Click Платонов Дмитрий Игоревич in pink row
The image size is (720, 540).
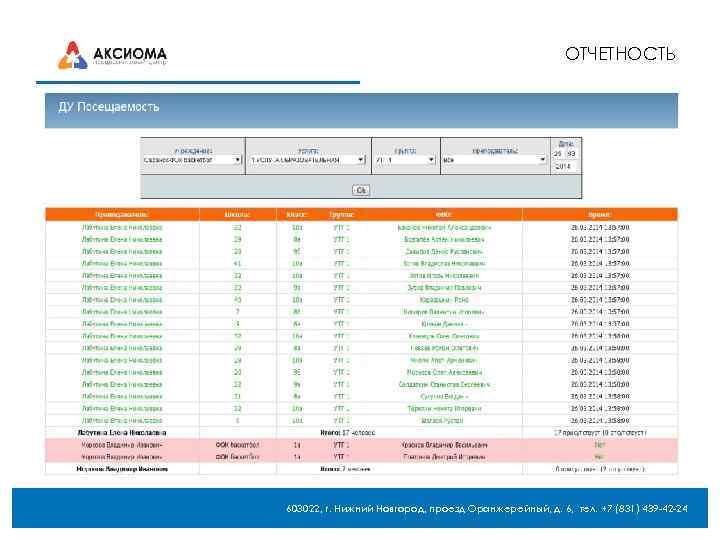coord(444,457)
